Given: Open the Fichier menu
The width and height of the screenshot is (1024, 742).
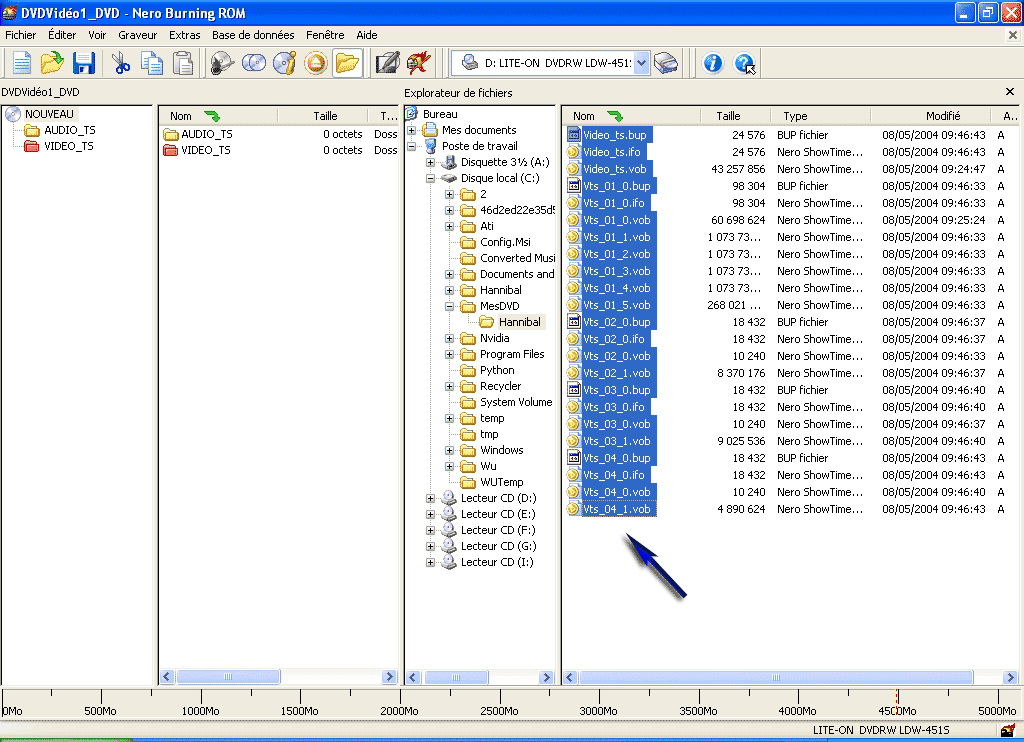Looking at the screenshot, I should click(x=21, y=35).
